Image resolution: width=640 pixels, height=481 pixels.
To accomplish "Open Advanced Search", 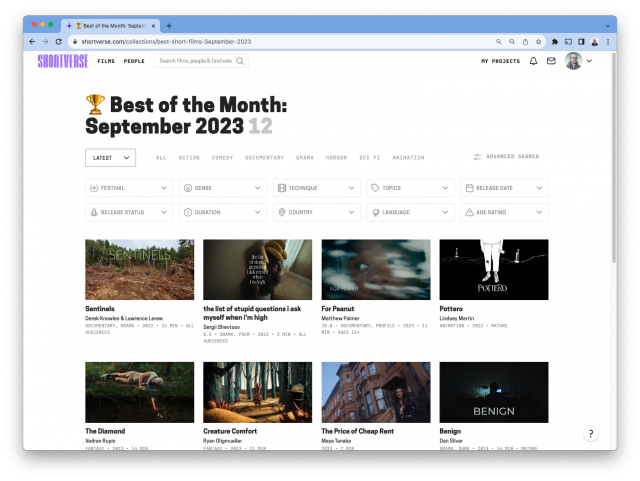I will 506,157.
